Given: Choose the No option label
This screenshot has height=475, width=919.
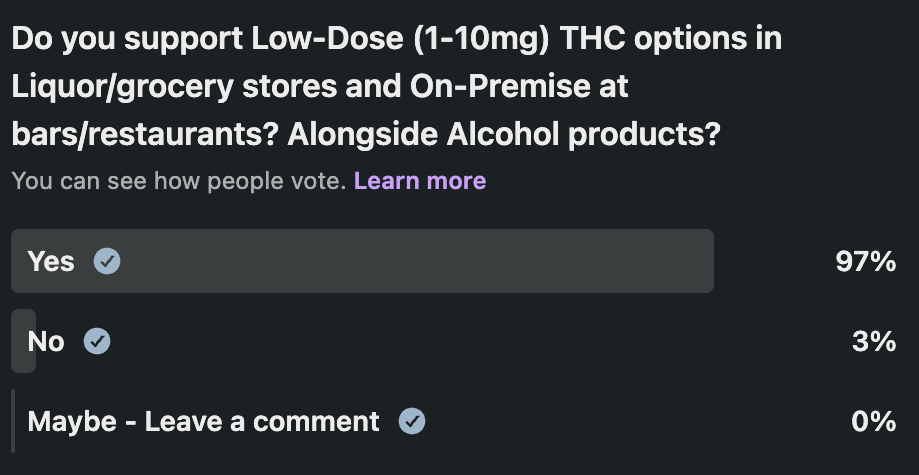Looking at the screenshot, I should 46,342.
